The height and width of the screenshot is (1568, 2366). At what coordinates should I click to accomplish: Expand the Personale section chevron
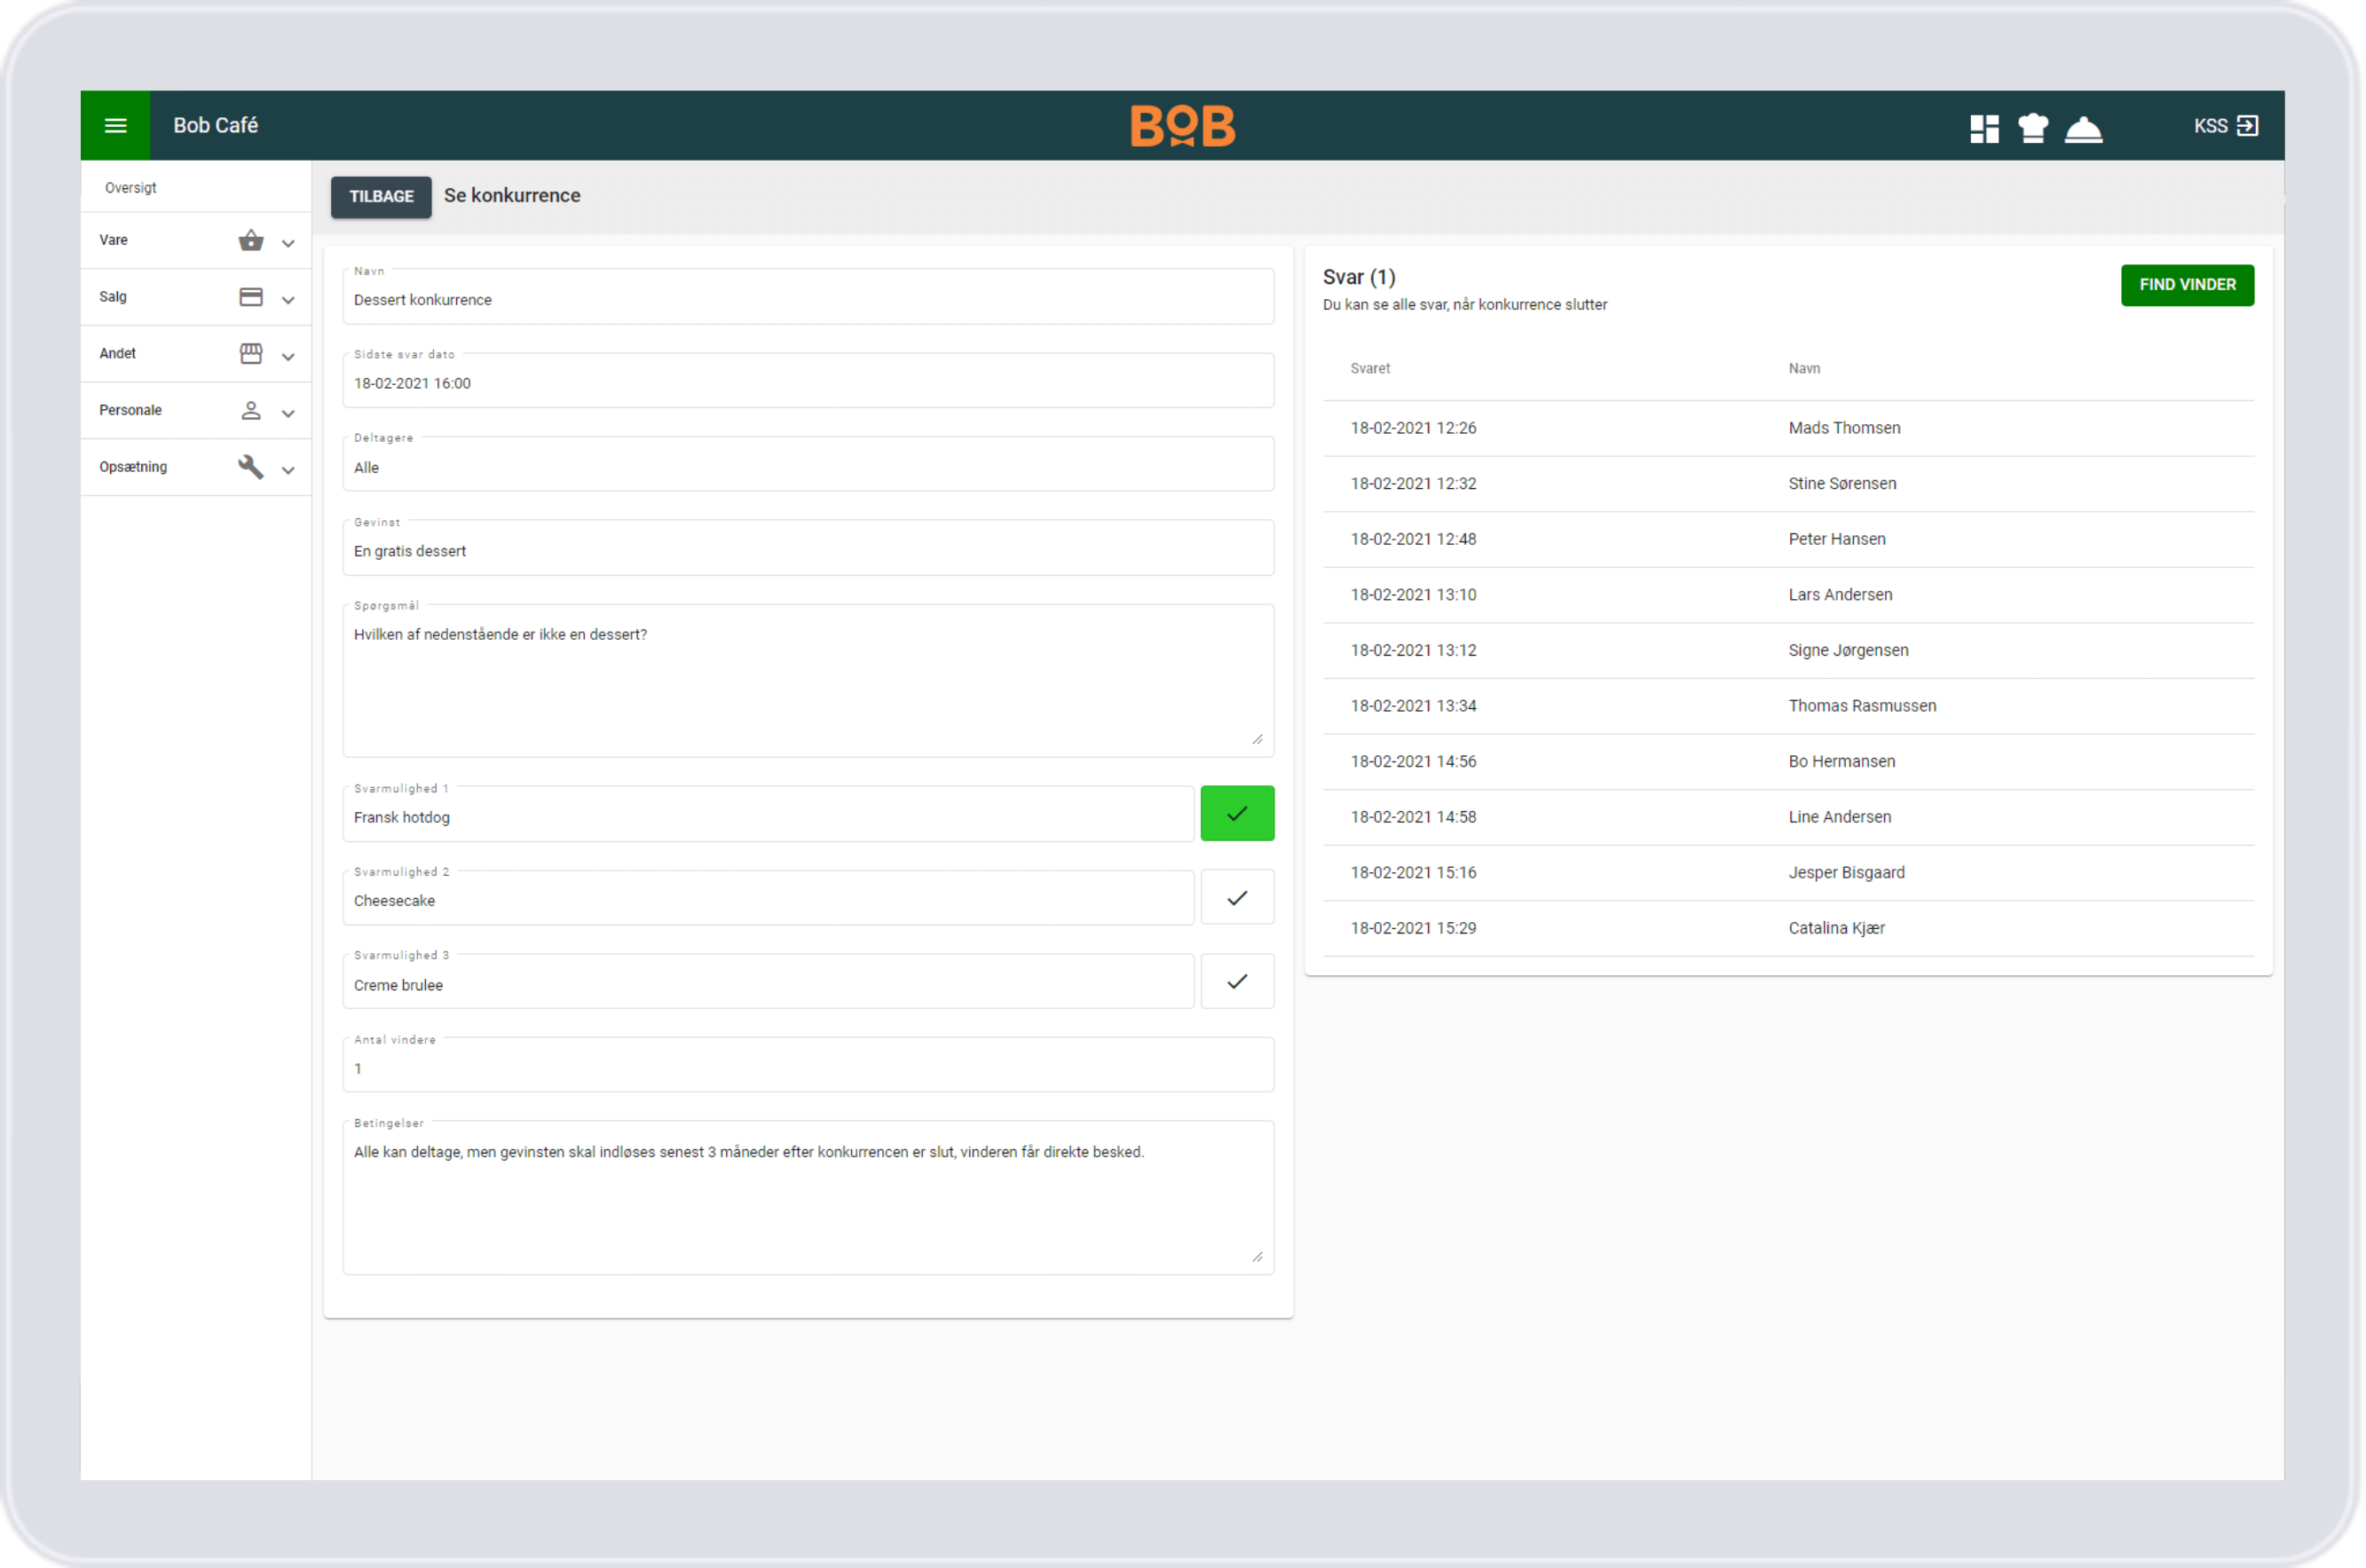tap(288, 413)
